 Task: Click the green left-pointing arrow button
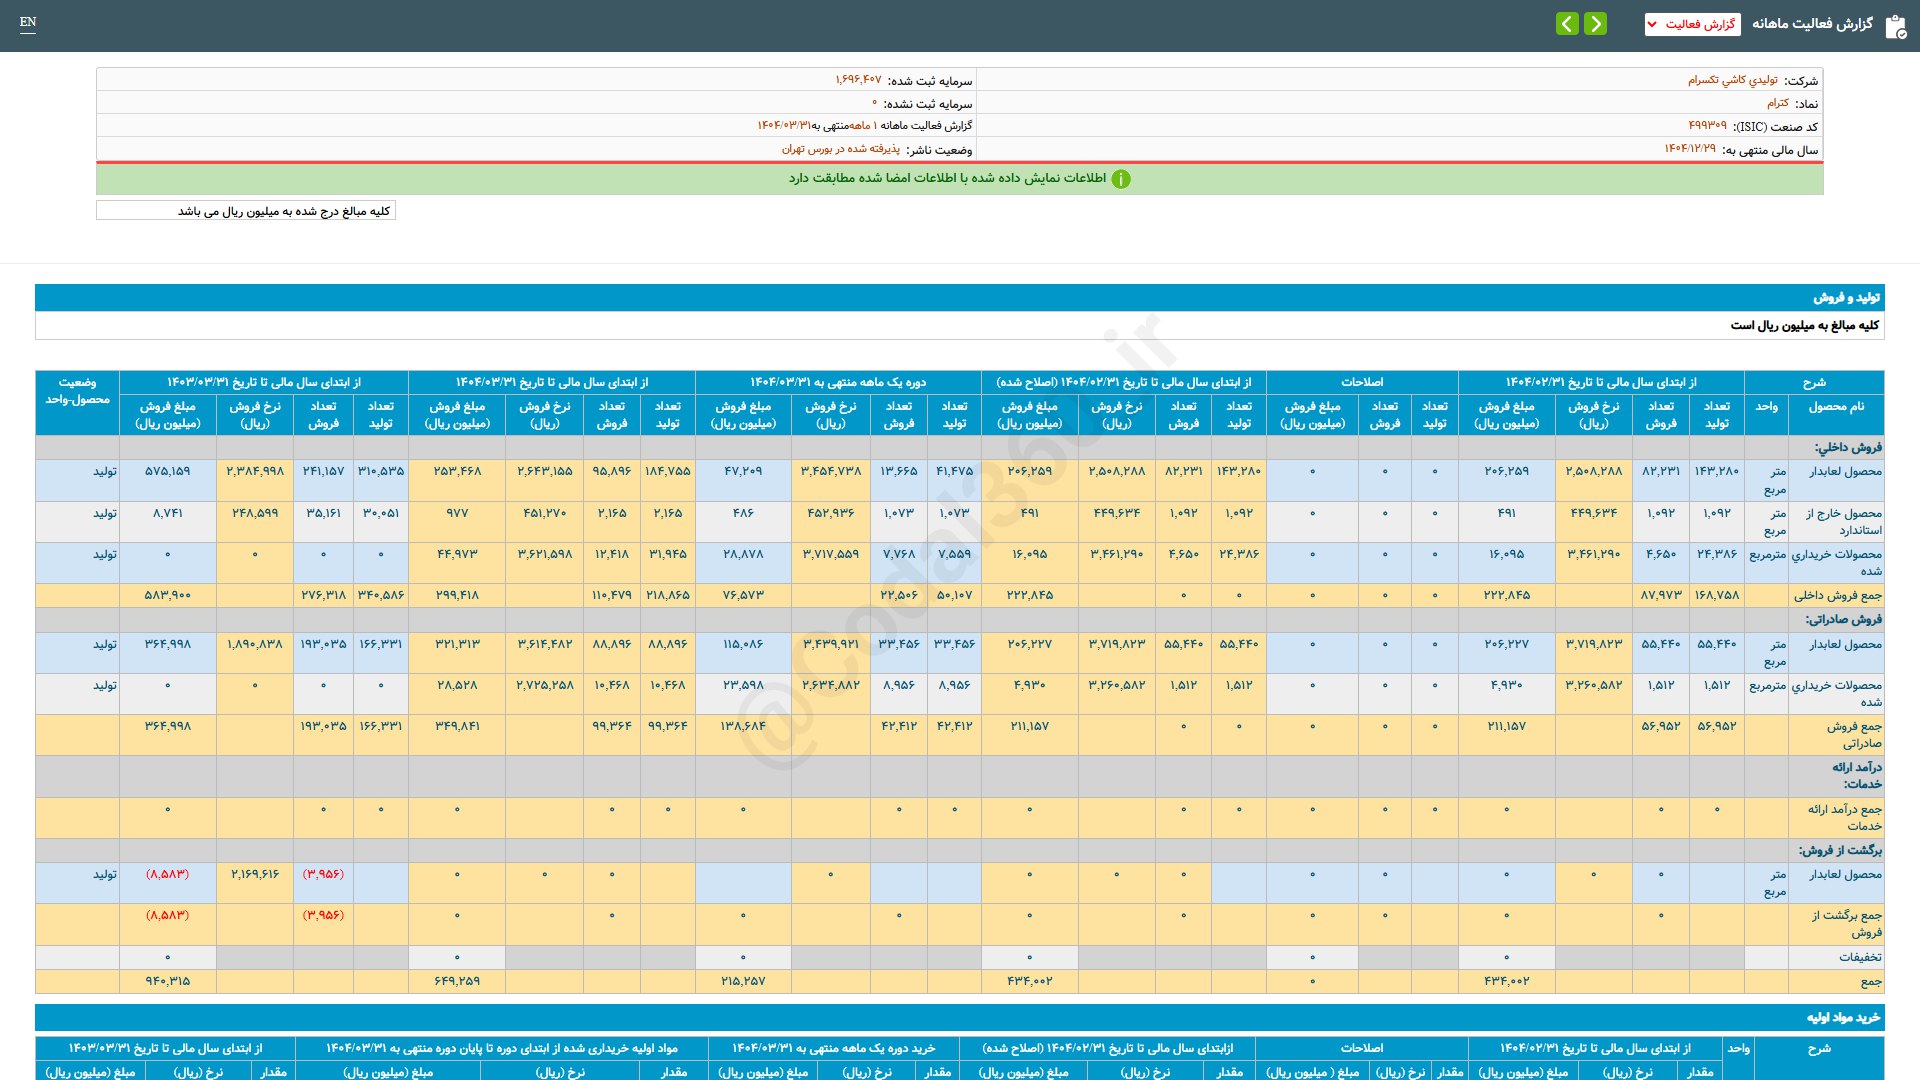pyautogui.click(x=1567, y=24)
